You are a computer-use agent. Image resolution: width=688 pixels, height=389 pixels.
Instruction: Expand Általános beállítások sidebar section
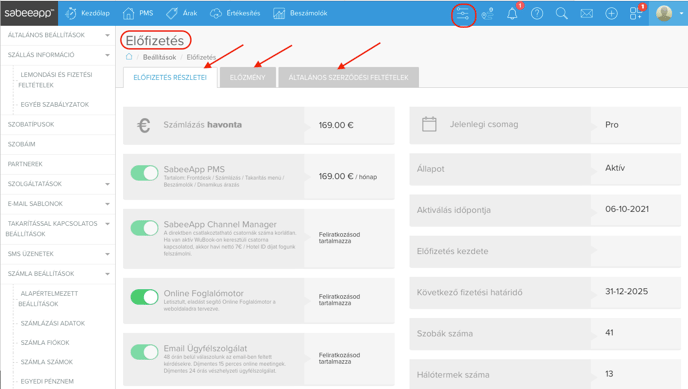tap(108, 35)
